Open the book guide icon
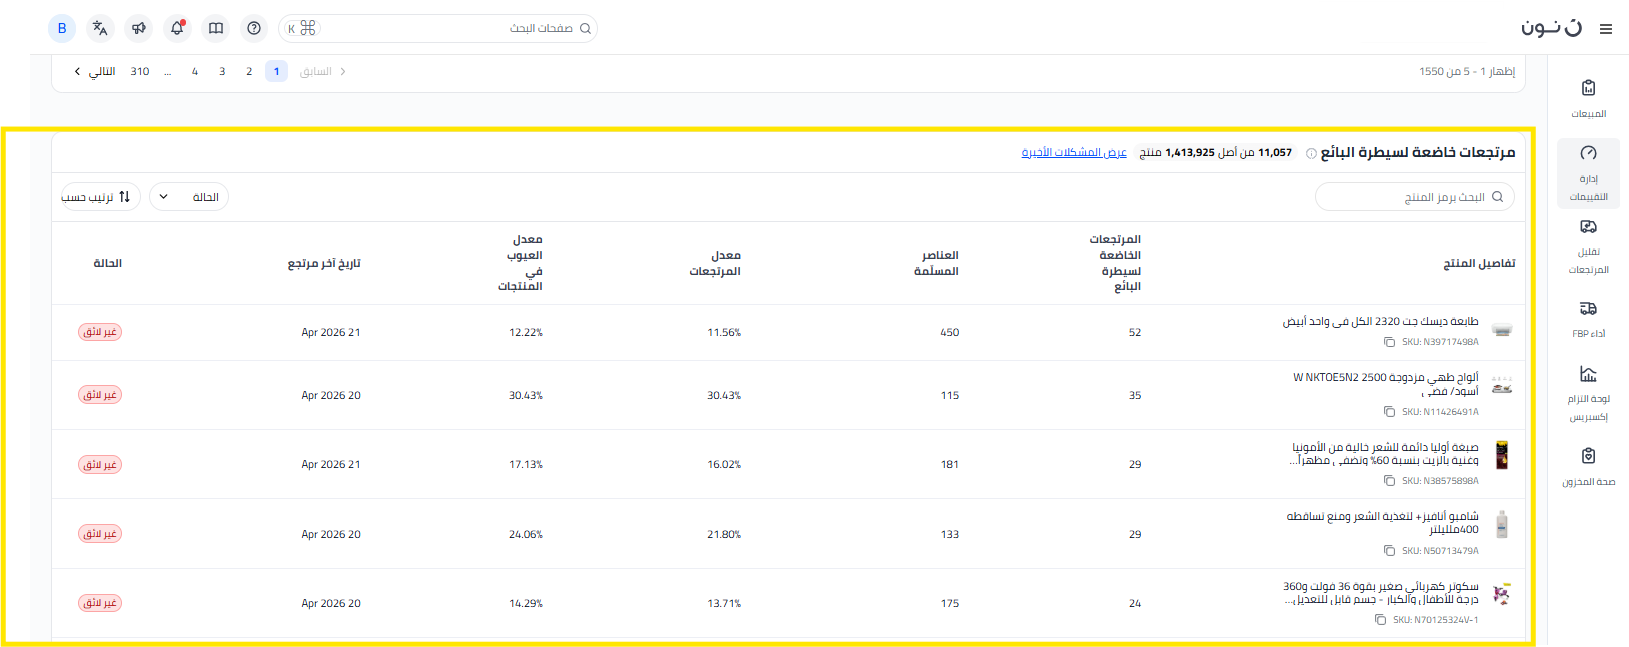 (216, 28)
